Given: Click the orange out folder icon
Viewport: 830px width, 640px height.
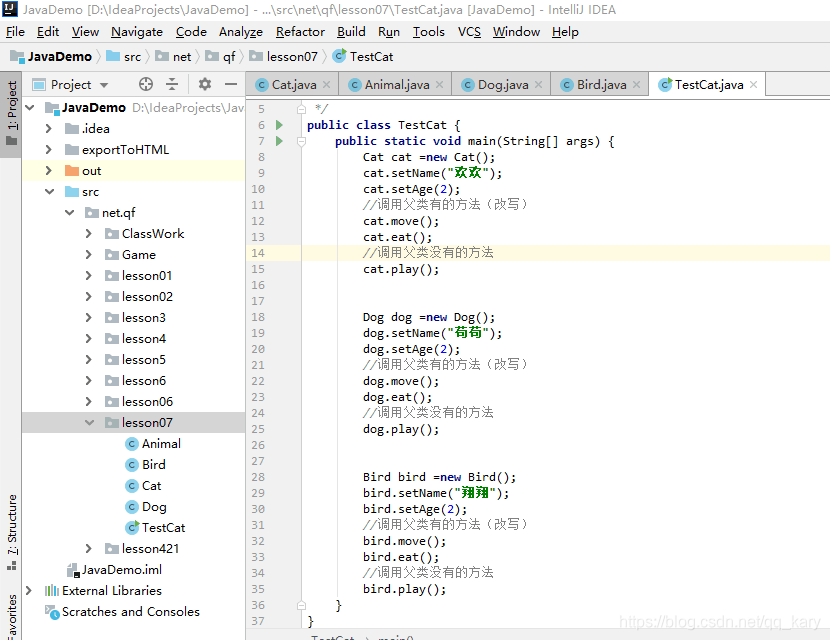Looking at the screenshot, I should click(71, 170).
